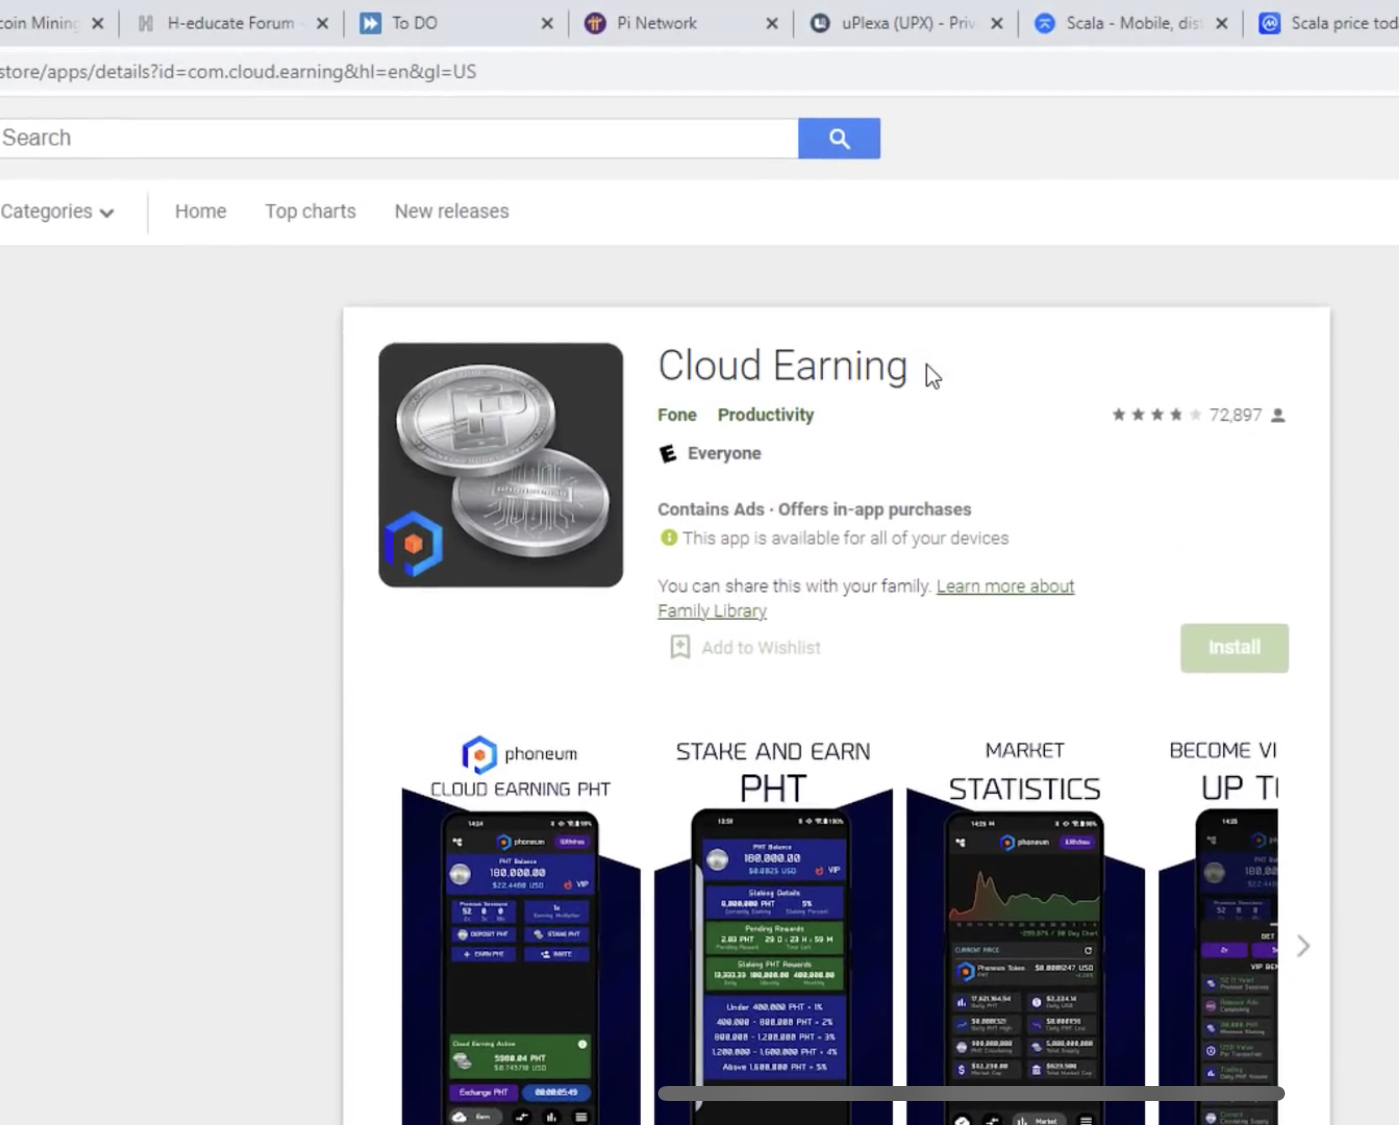Screen dimensions: 1399x1125
Task: Switch to the H-educate Forum tab
Action: point(231,23)
